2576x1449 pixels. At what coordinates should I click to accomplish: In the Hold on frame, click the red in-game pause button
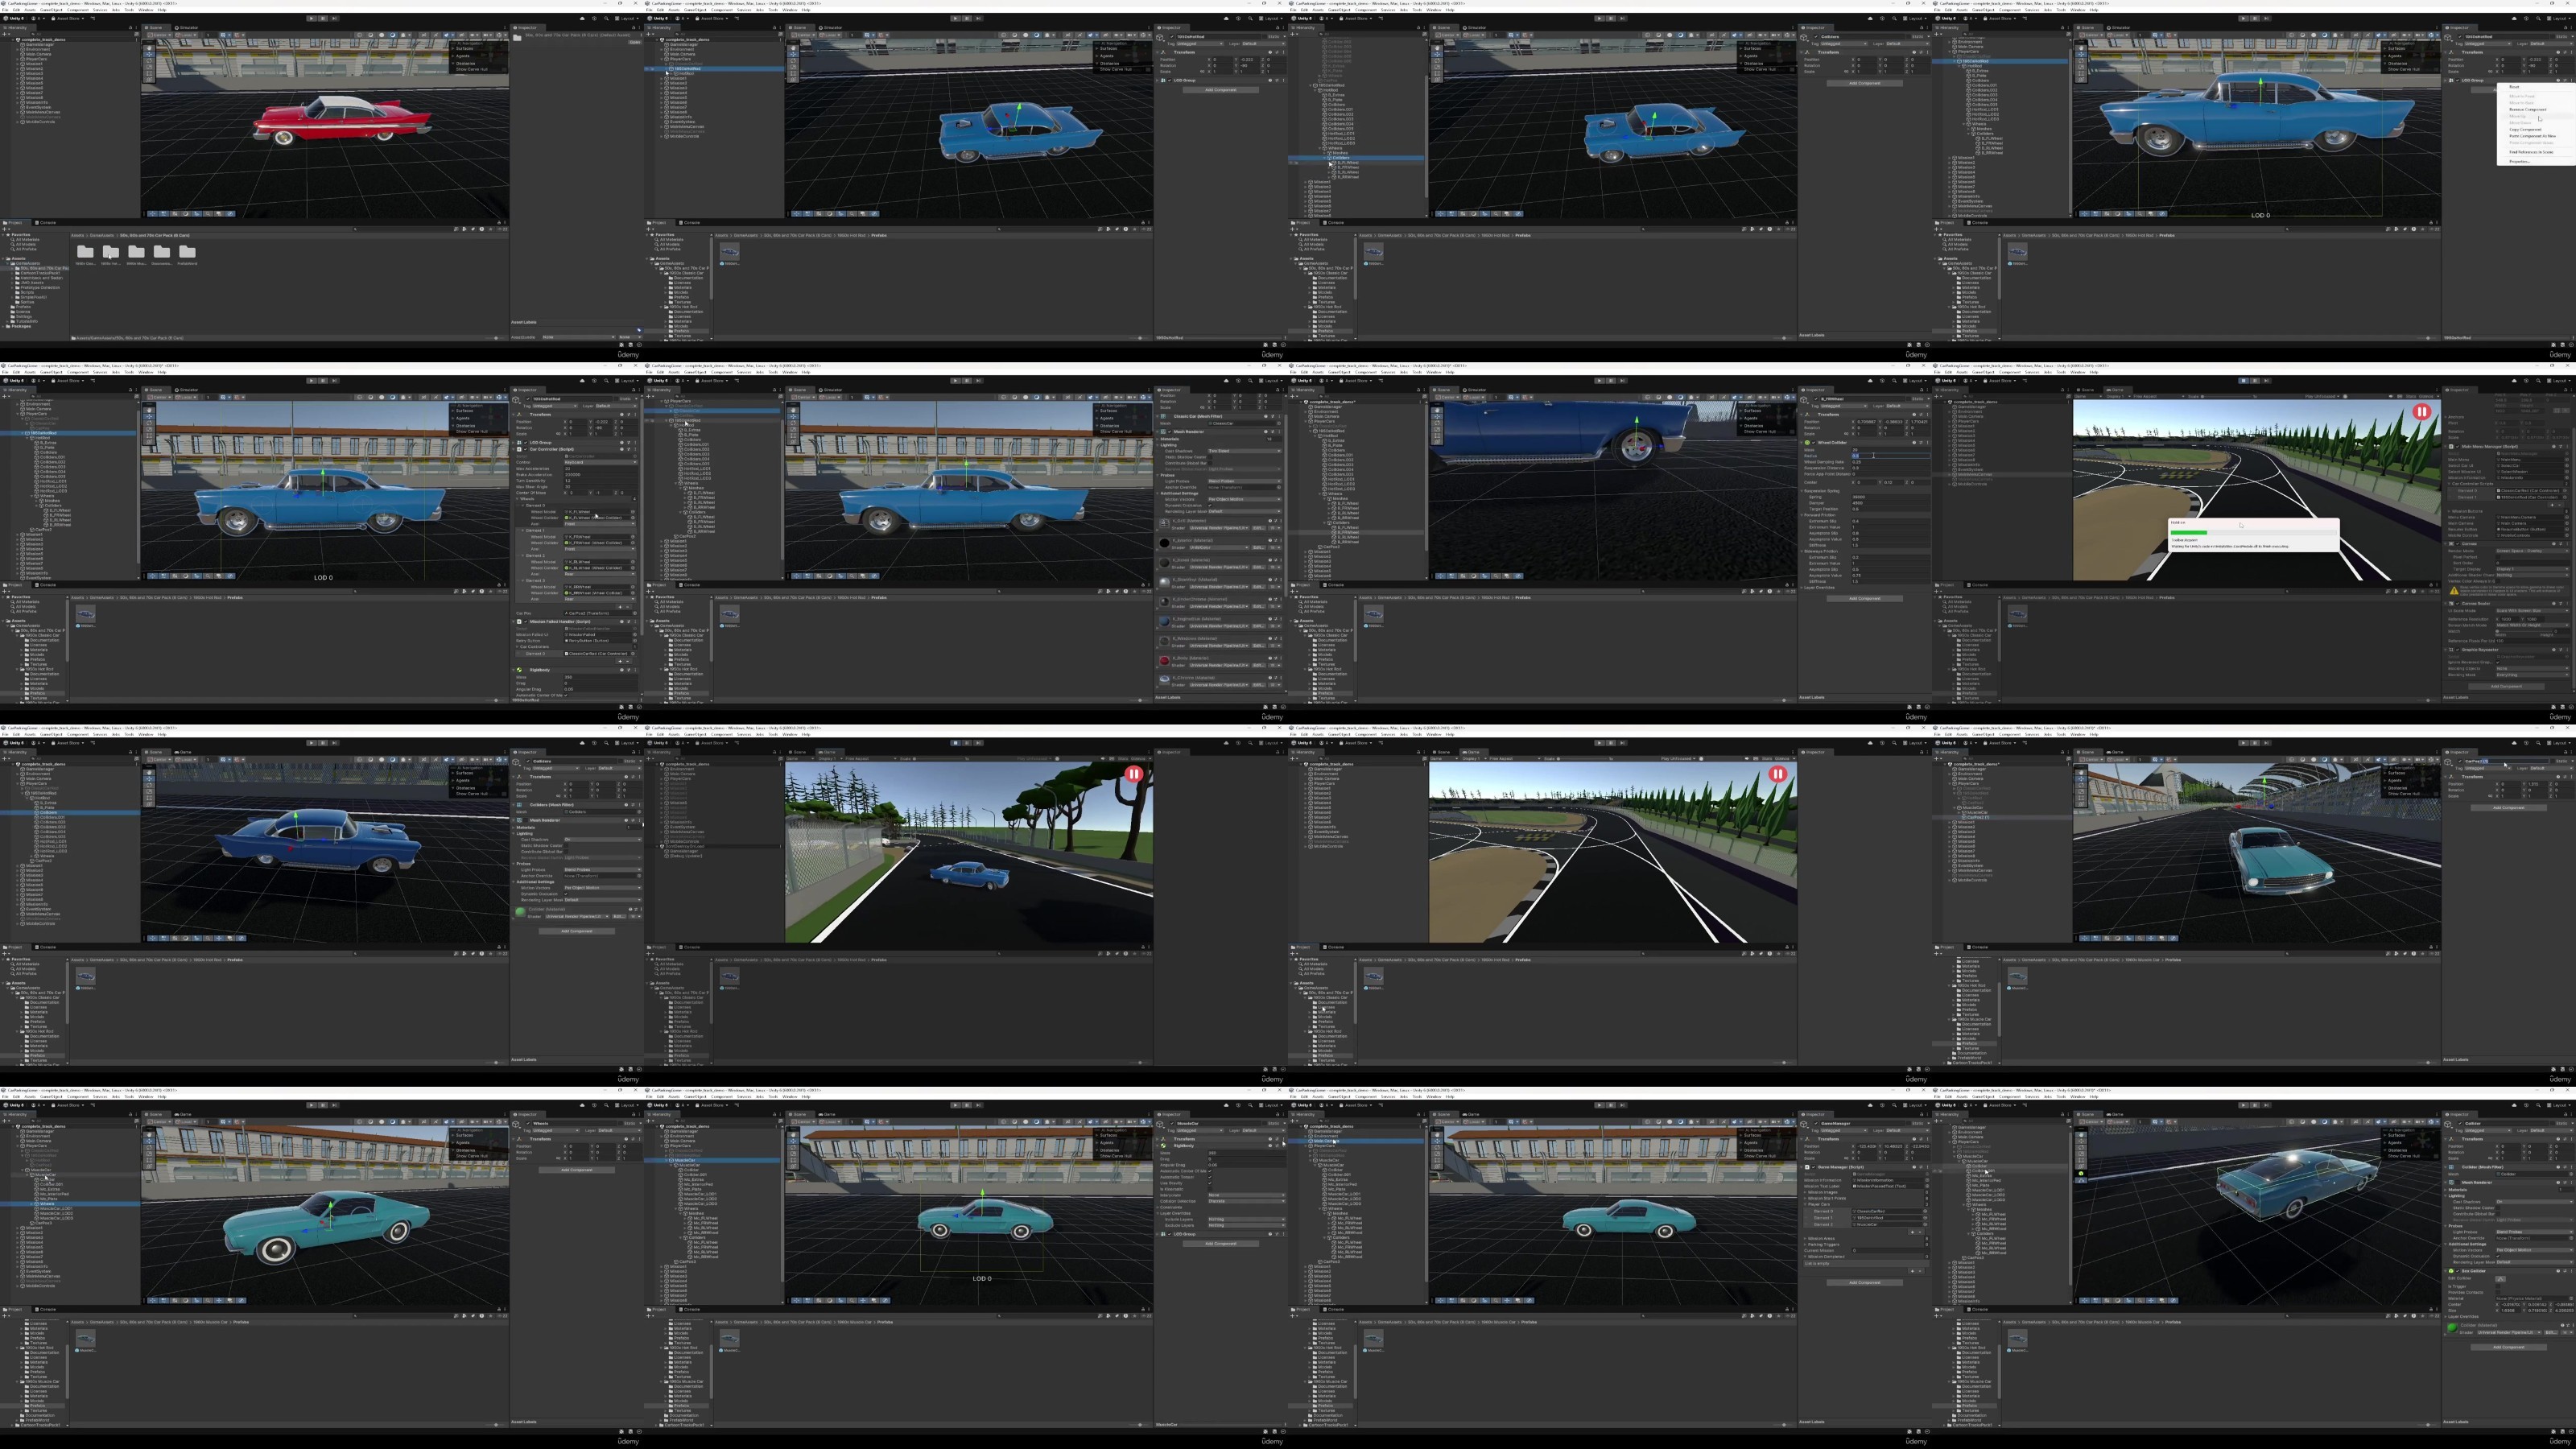pos(2422,412)
